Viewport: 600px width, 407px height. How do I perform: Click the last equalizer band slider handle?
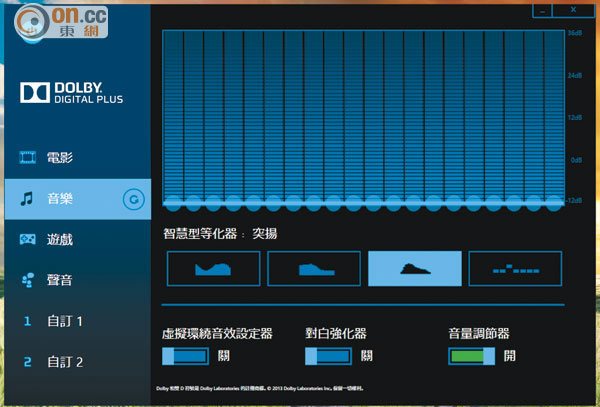tap(554, 203)
